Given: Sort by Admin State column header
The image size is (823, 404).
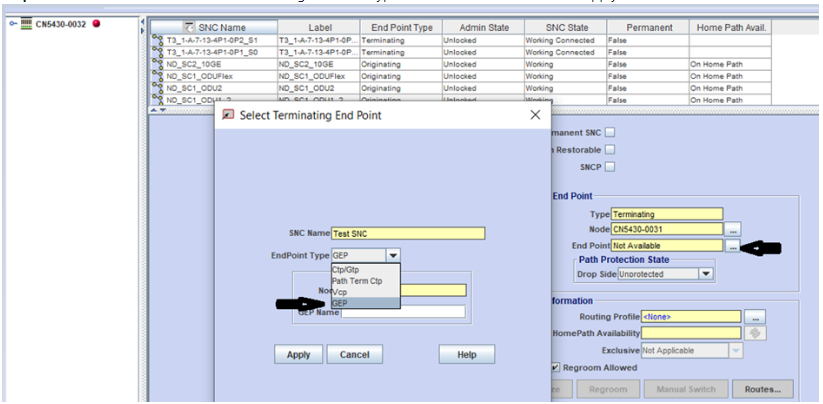Looking at the screenshot, I should (x=483, y=27).
